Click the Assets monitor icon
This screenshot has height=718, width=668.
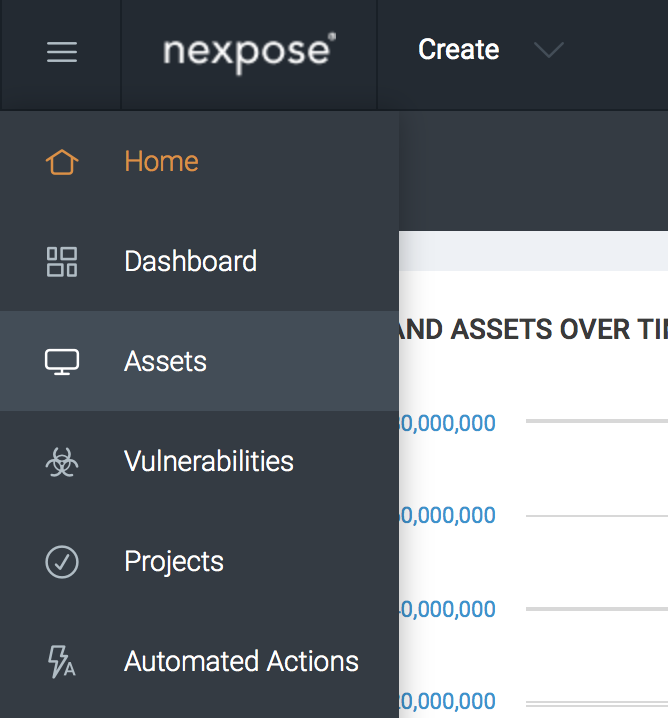click(62, 362)
